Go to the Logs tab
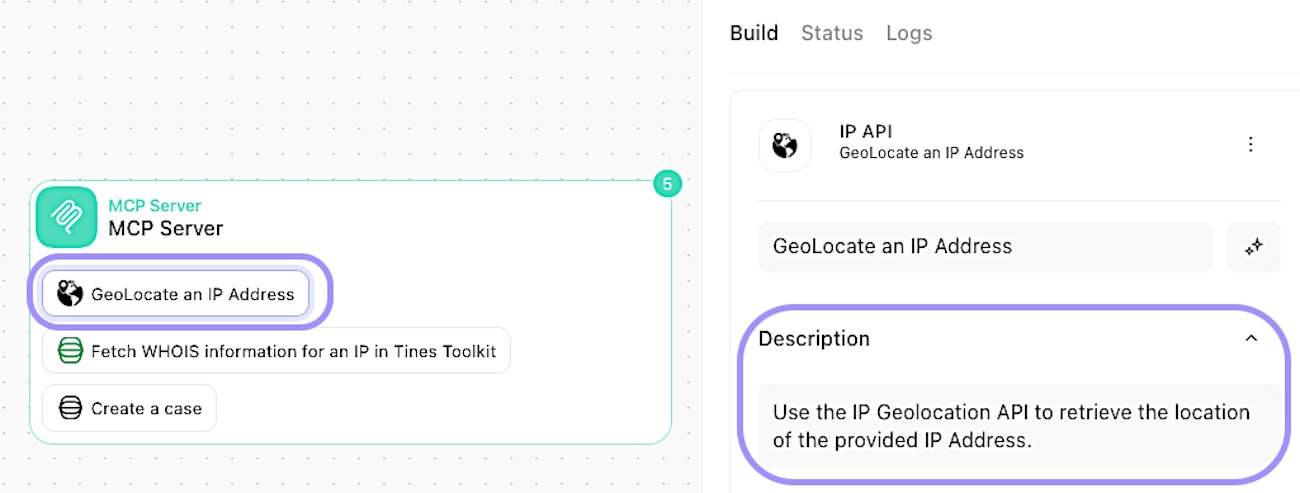 click(x=909, y=33)
